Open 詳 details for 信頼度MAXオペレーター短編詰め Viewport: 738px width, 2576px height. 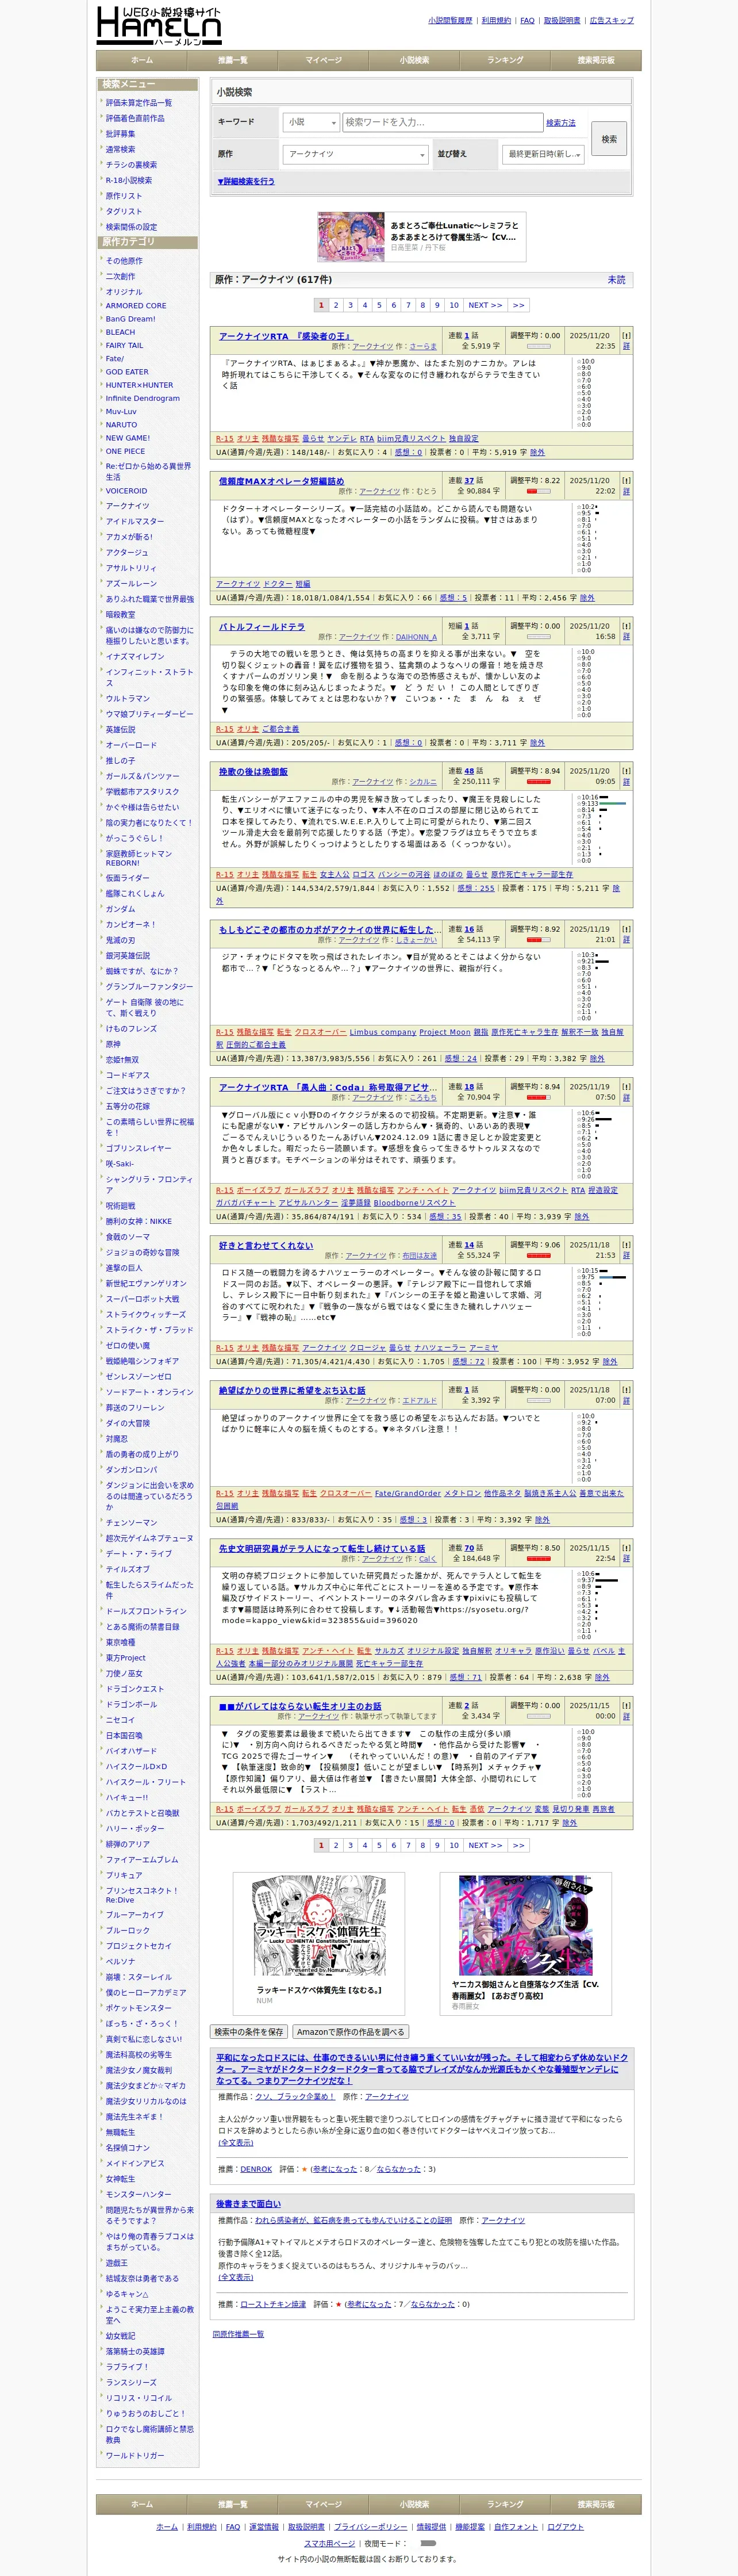click(626, 491)
